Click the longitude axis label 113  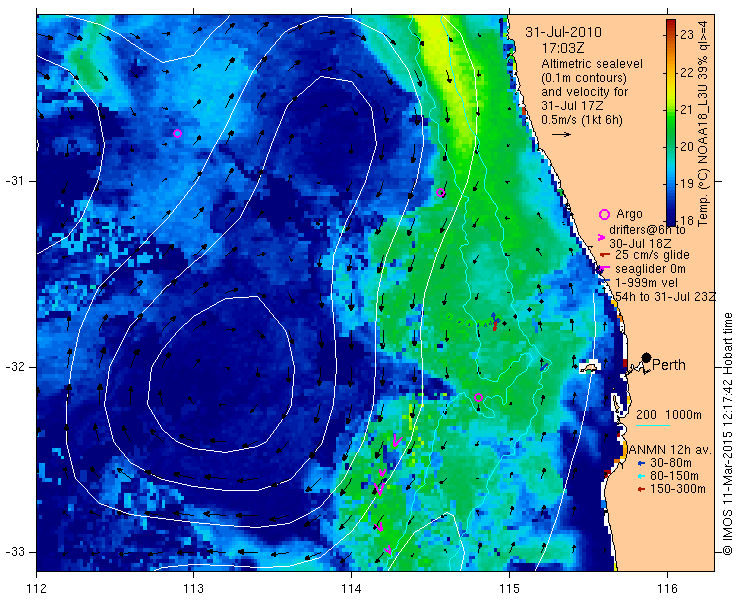pyautogui.click(x=193, y=589)
